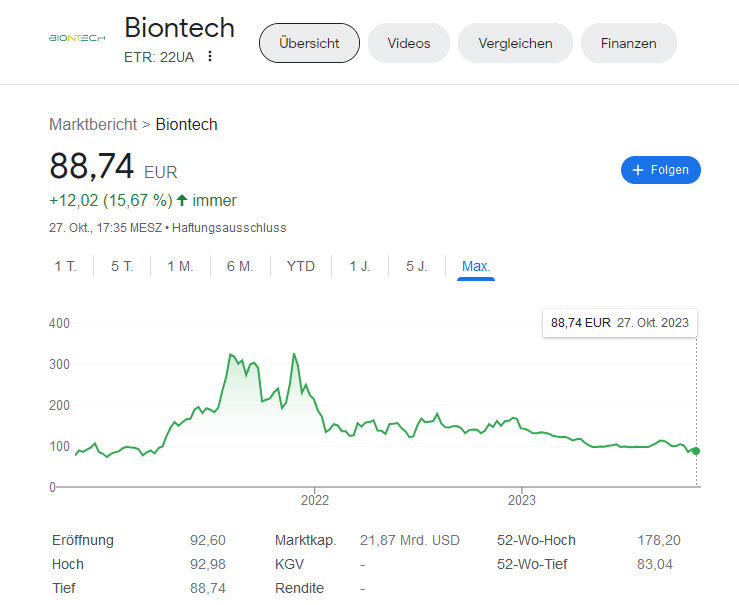Follow Biontech with the Folgen button

661,170
